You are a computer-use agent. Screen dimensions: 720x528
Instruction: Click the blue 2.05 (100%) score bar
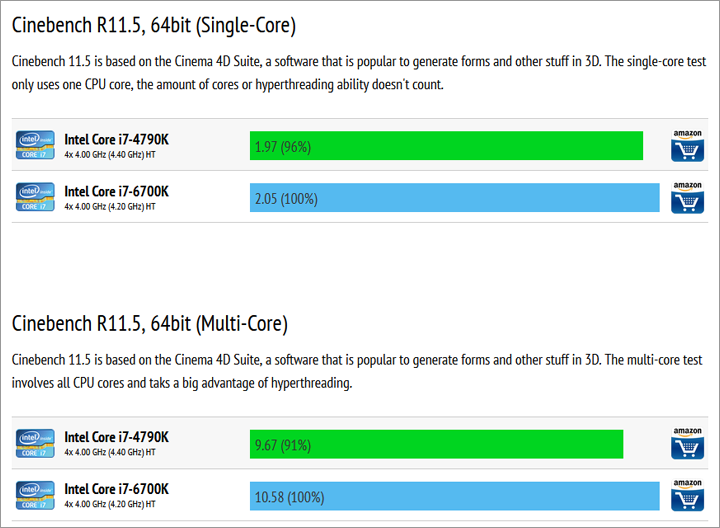tap(454, 198)
